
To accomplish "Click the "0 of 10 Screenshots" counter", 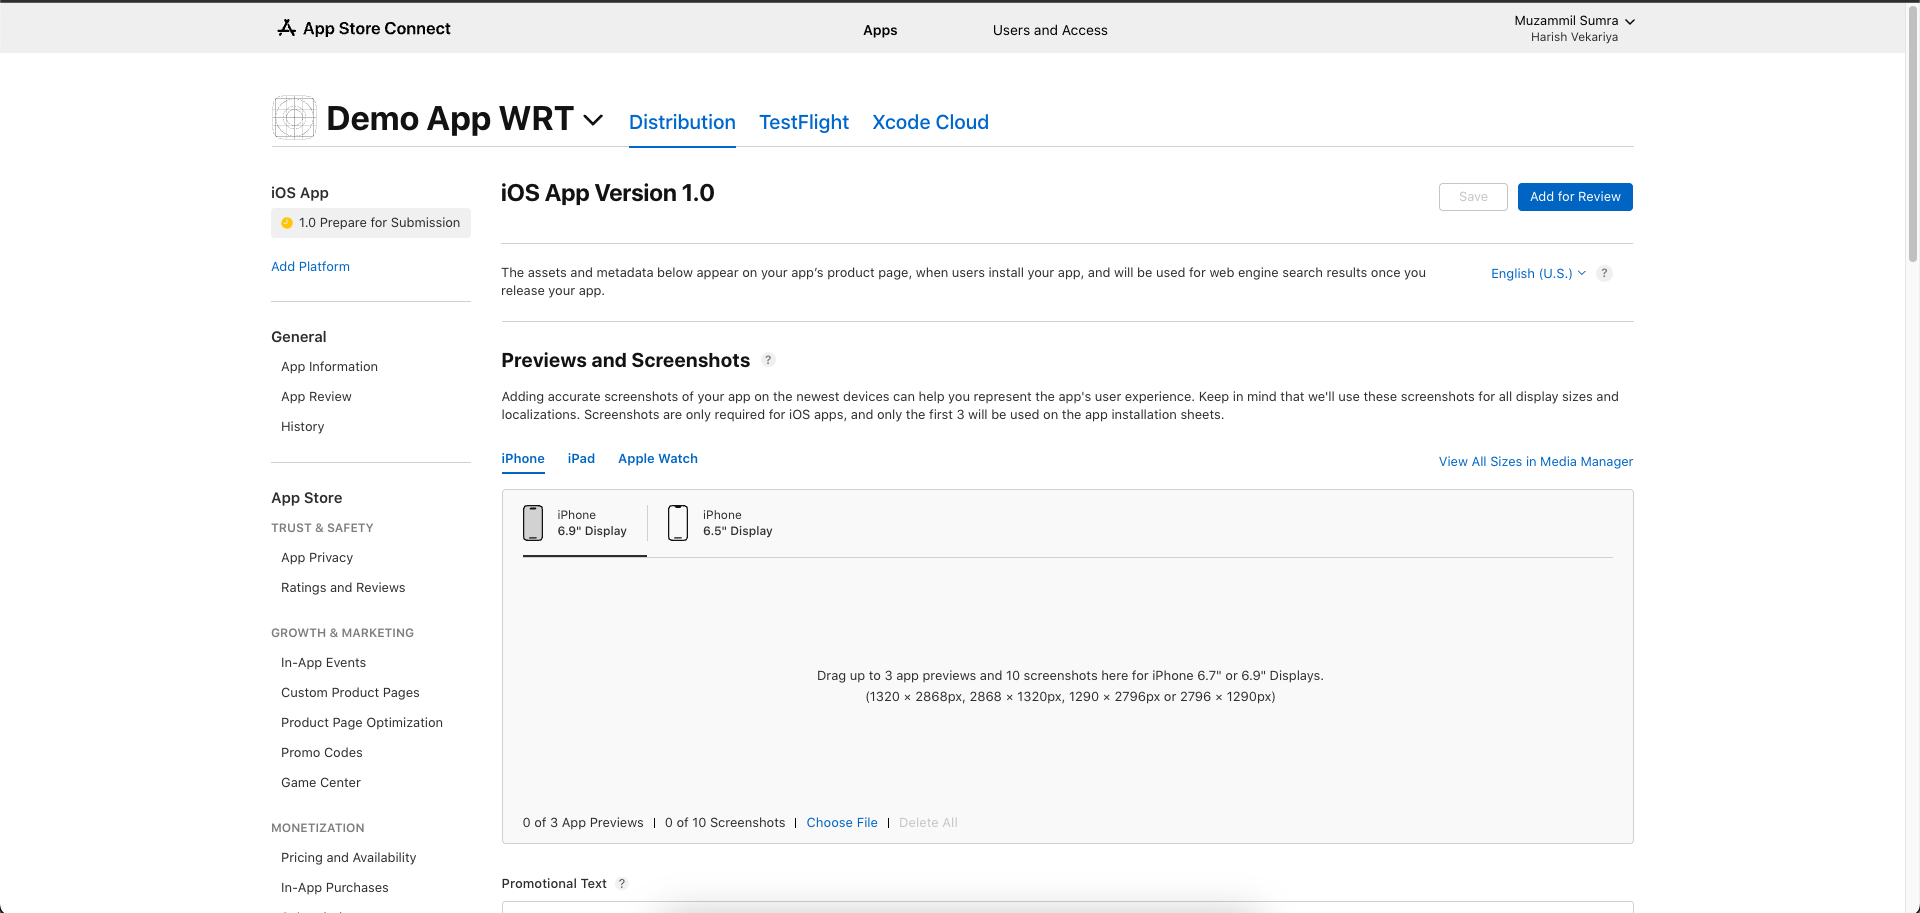I will (x=725, y=822).
